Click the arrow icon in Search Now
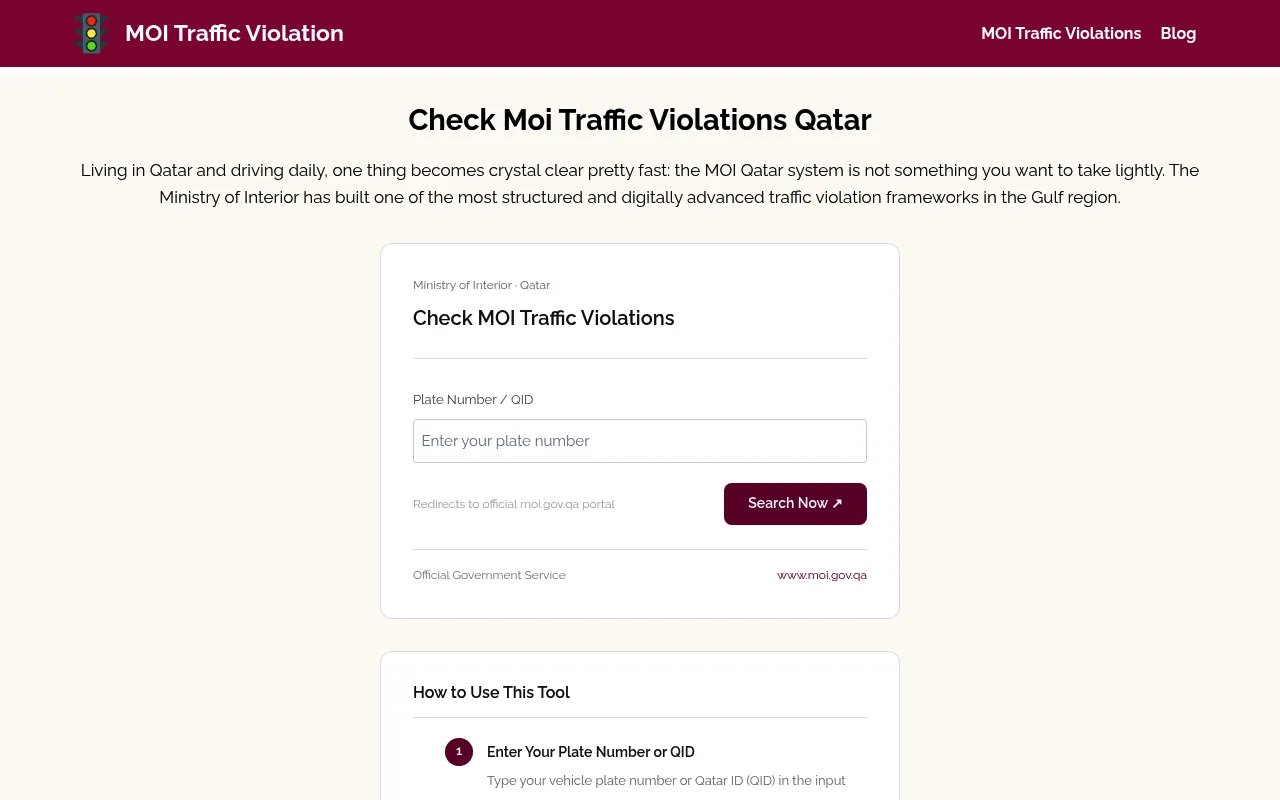This screenshot has width=1280, height=800. [x=837, y=504]
